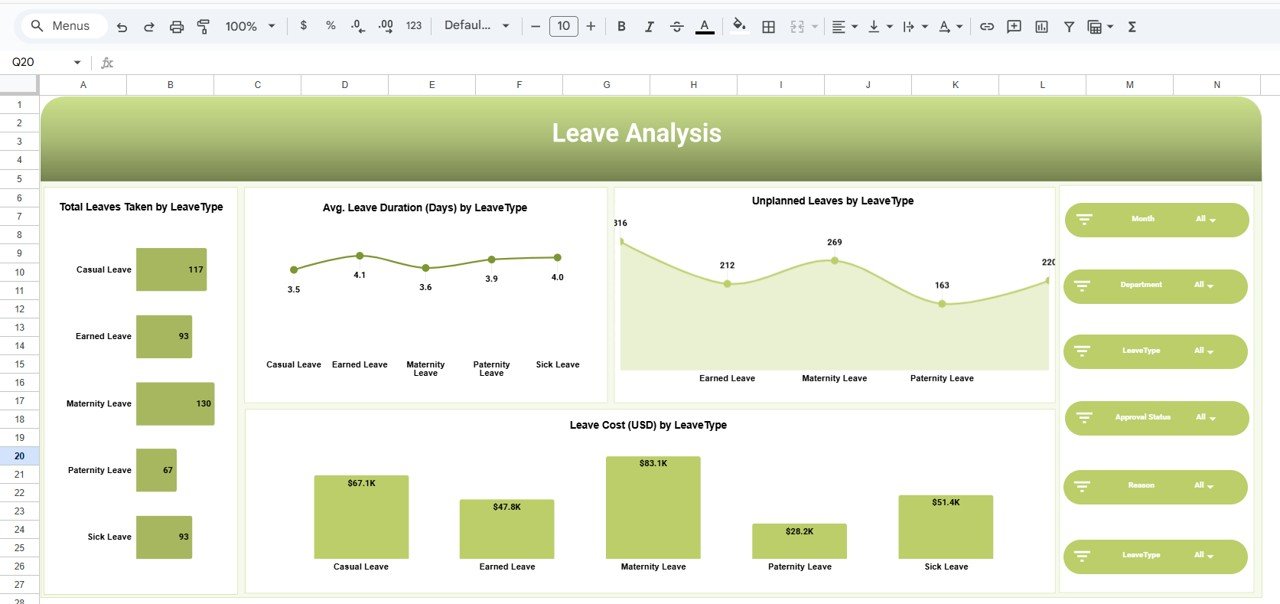This screenshot has height=604, width=1280.
Task: Toggle strikethrough formatting
Action: 677,26
